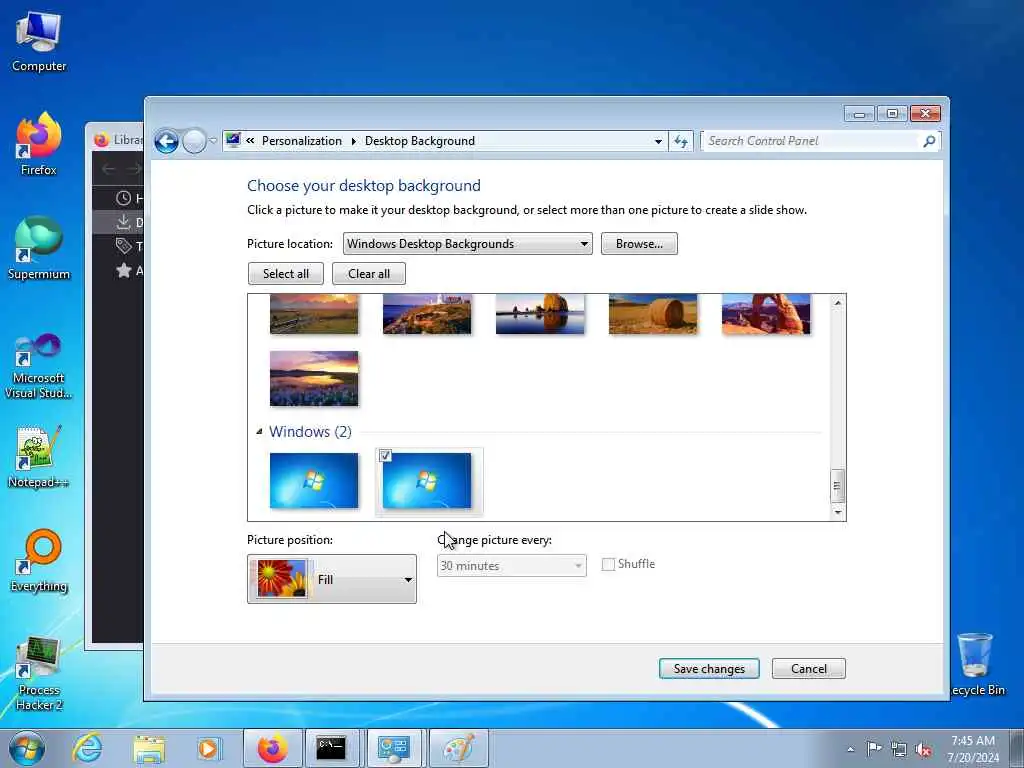Select the hay bale wallpaper thumbnail

653,314
